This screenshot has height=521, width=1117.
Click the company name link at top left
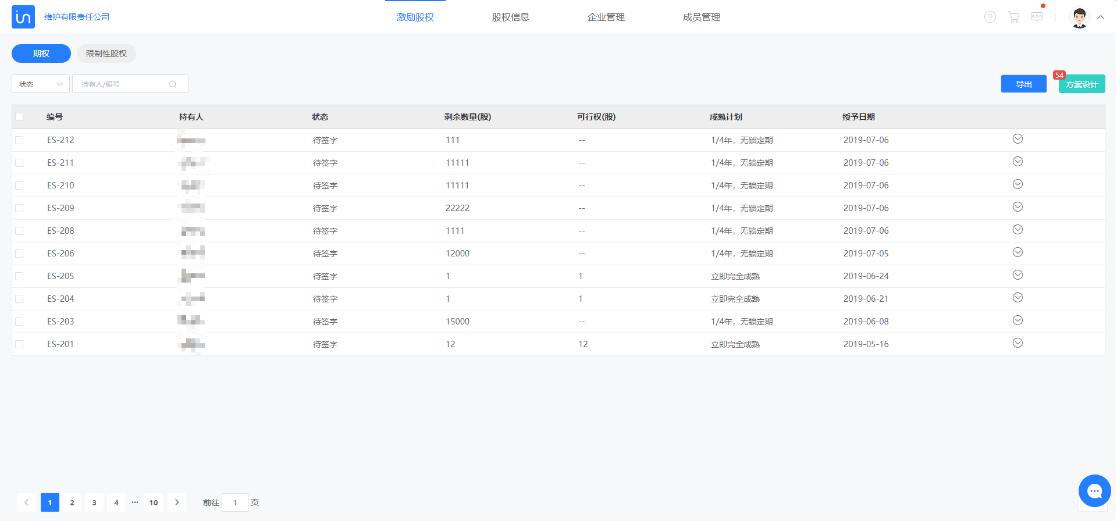(77, 16)
